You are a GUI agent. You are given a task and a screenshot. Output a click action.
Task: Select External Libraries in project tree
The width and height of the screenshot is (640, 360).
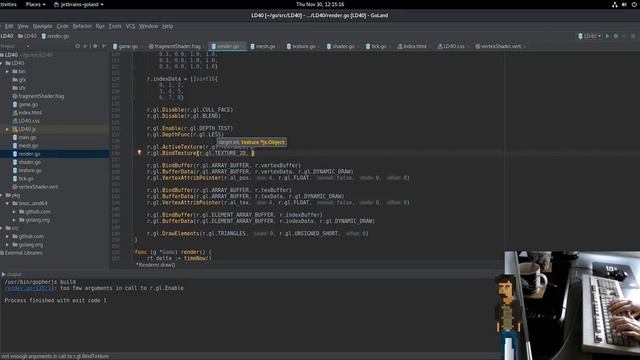coord(21,253)
